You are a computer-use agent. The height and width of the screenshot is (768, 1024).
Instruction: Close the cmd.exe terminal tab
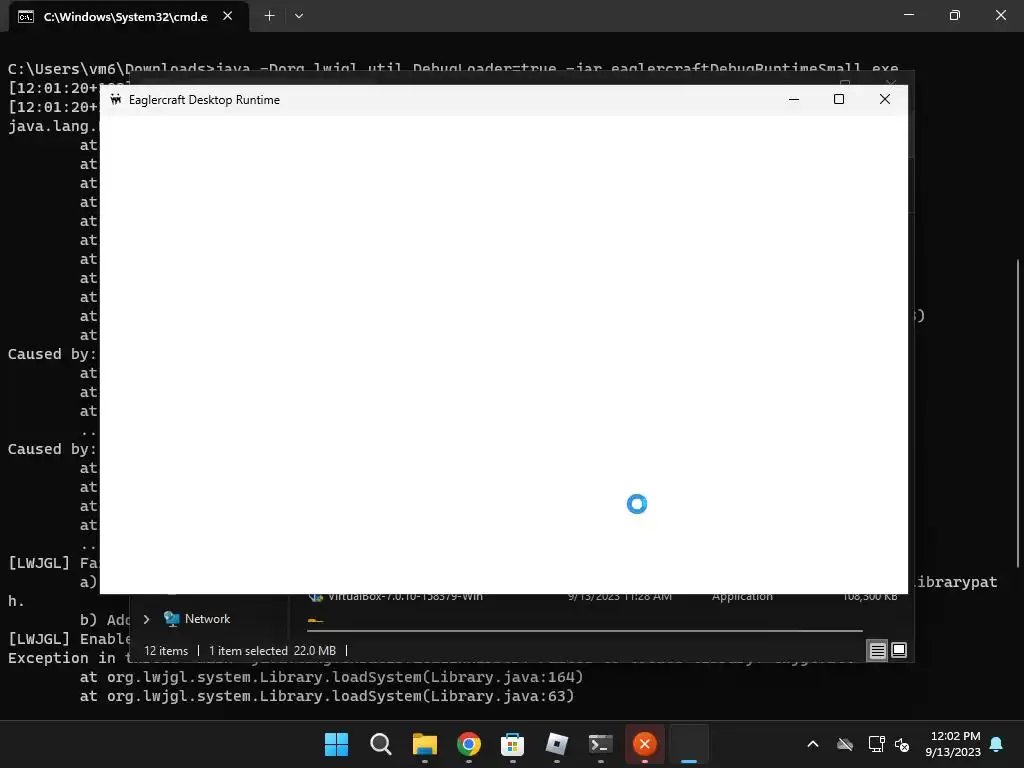tap(227, 16)
